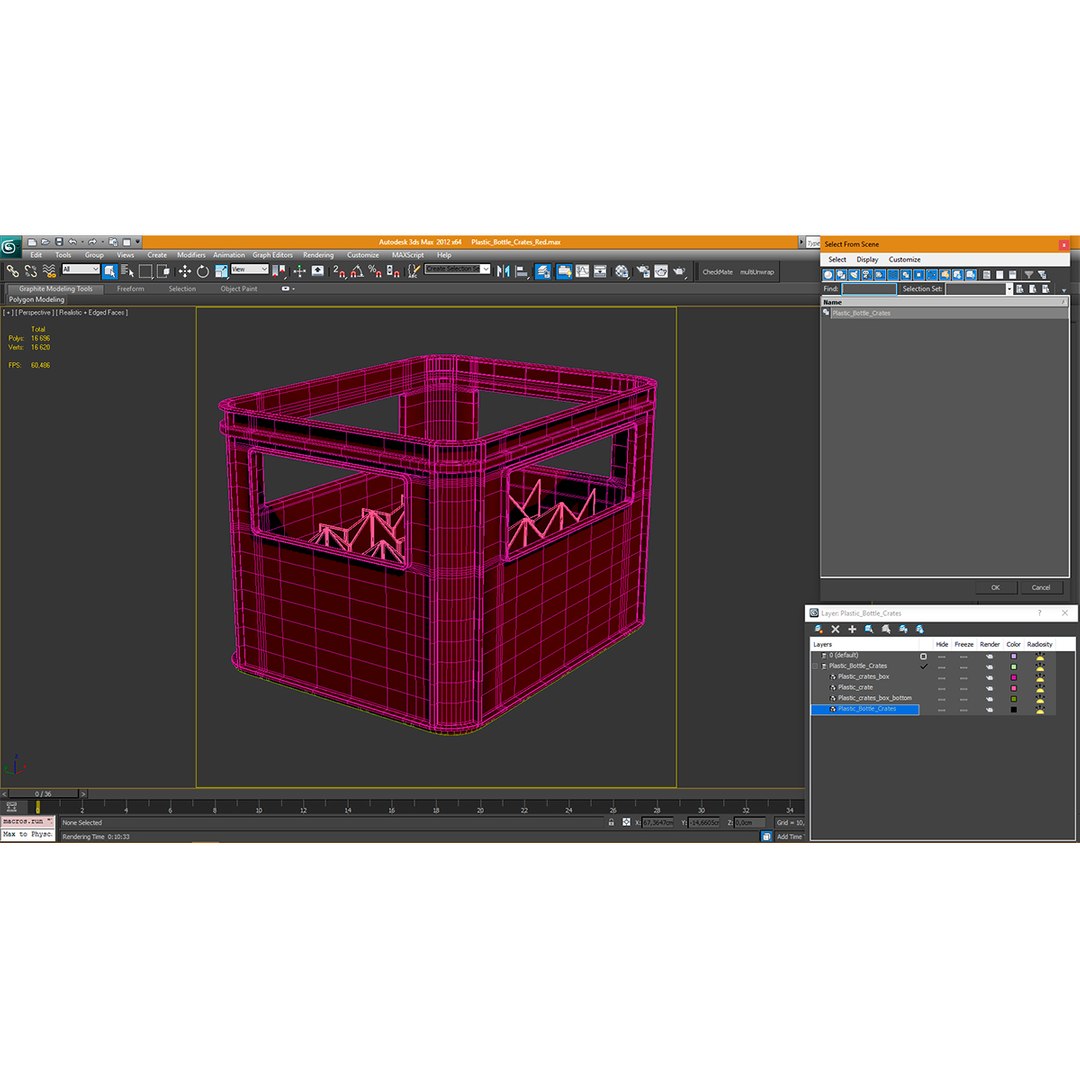Open the Edit Named Selection Sets icon
Image resolution: width=1080 pixels, height=1080 pixels.
[413, 271]
